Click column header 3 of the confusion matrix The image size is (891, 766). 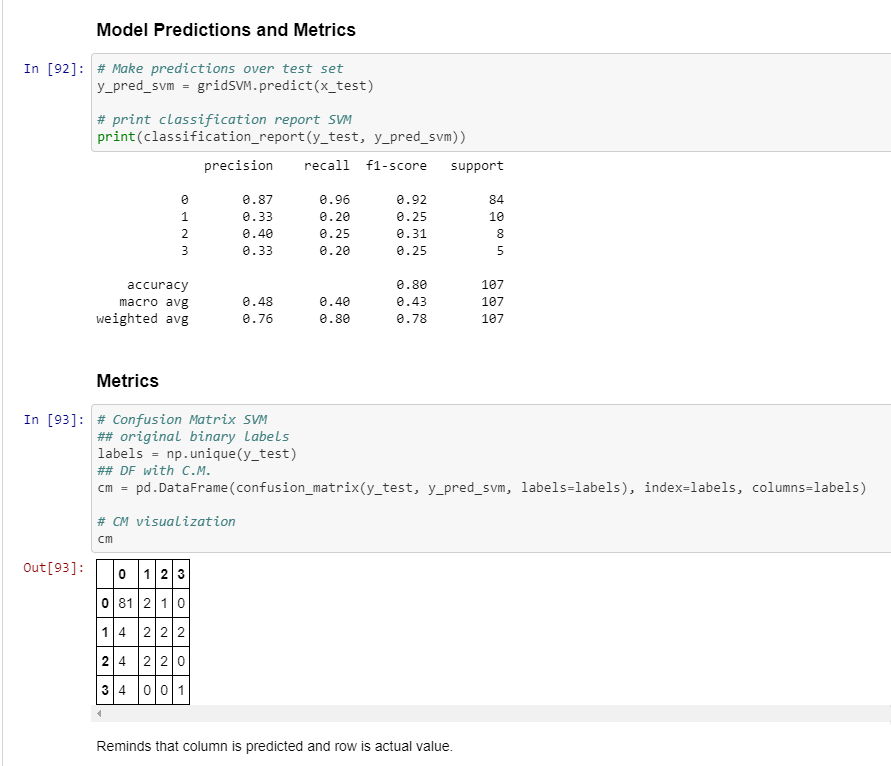point(181,575)
